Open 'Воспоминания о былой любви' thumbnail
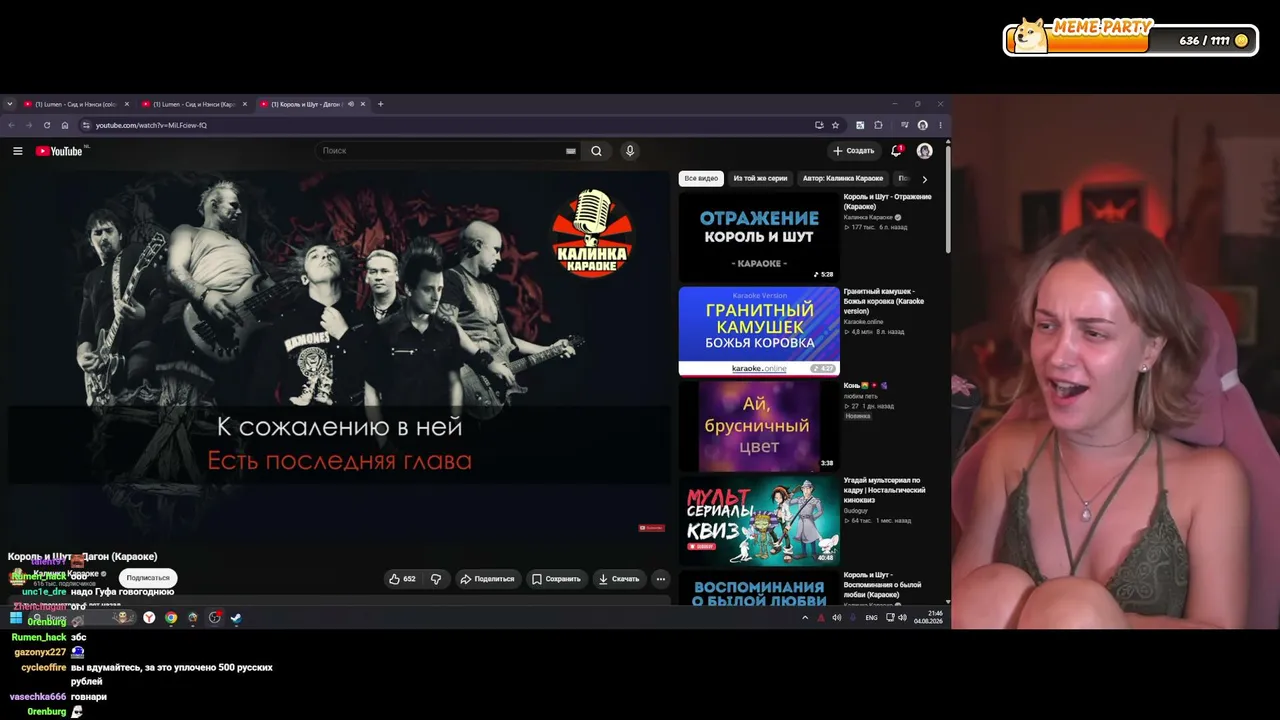 click(759, 588)
